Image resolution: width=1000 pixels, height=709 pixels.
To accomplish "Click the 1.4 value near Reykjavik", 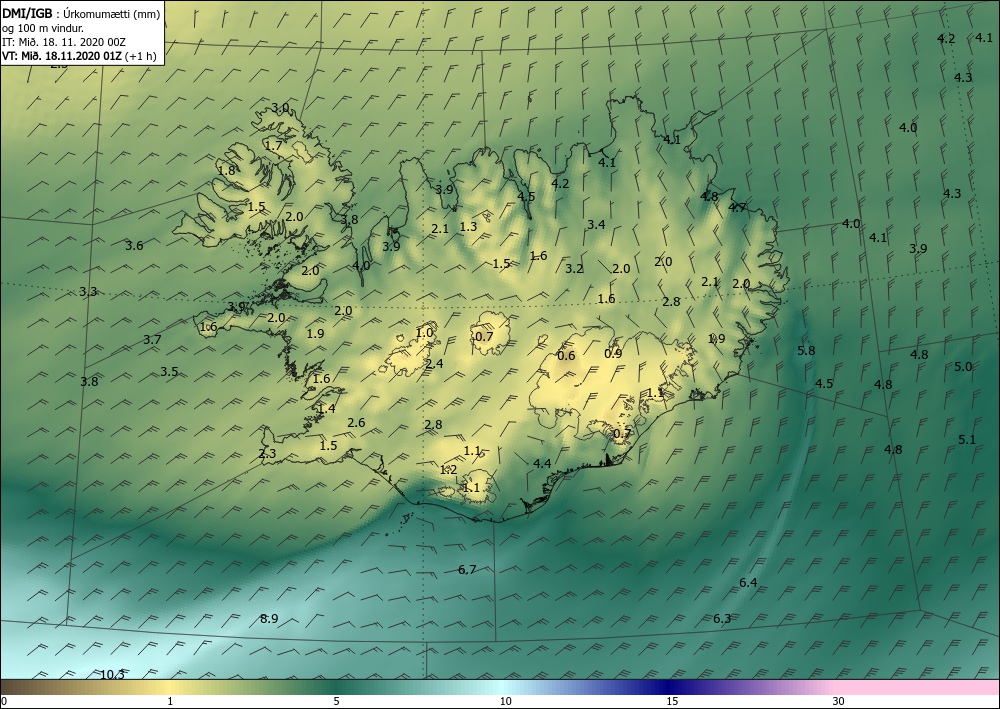I will [x=327, y=409].
